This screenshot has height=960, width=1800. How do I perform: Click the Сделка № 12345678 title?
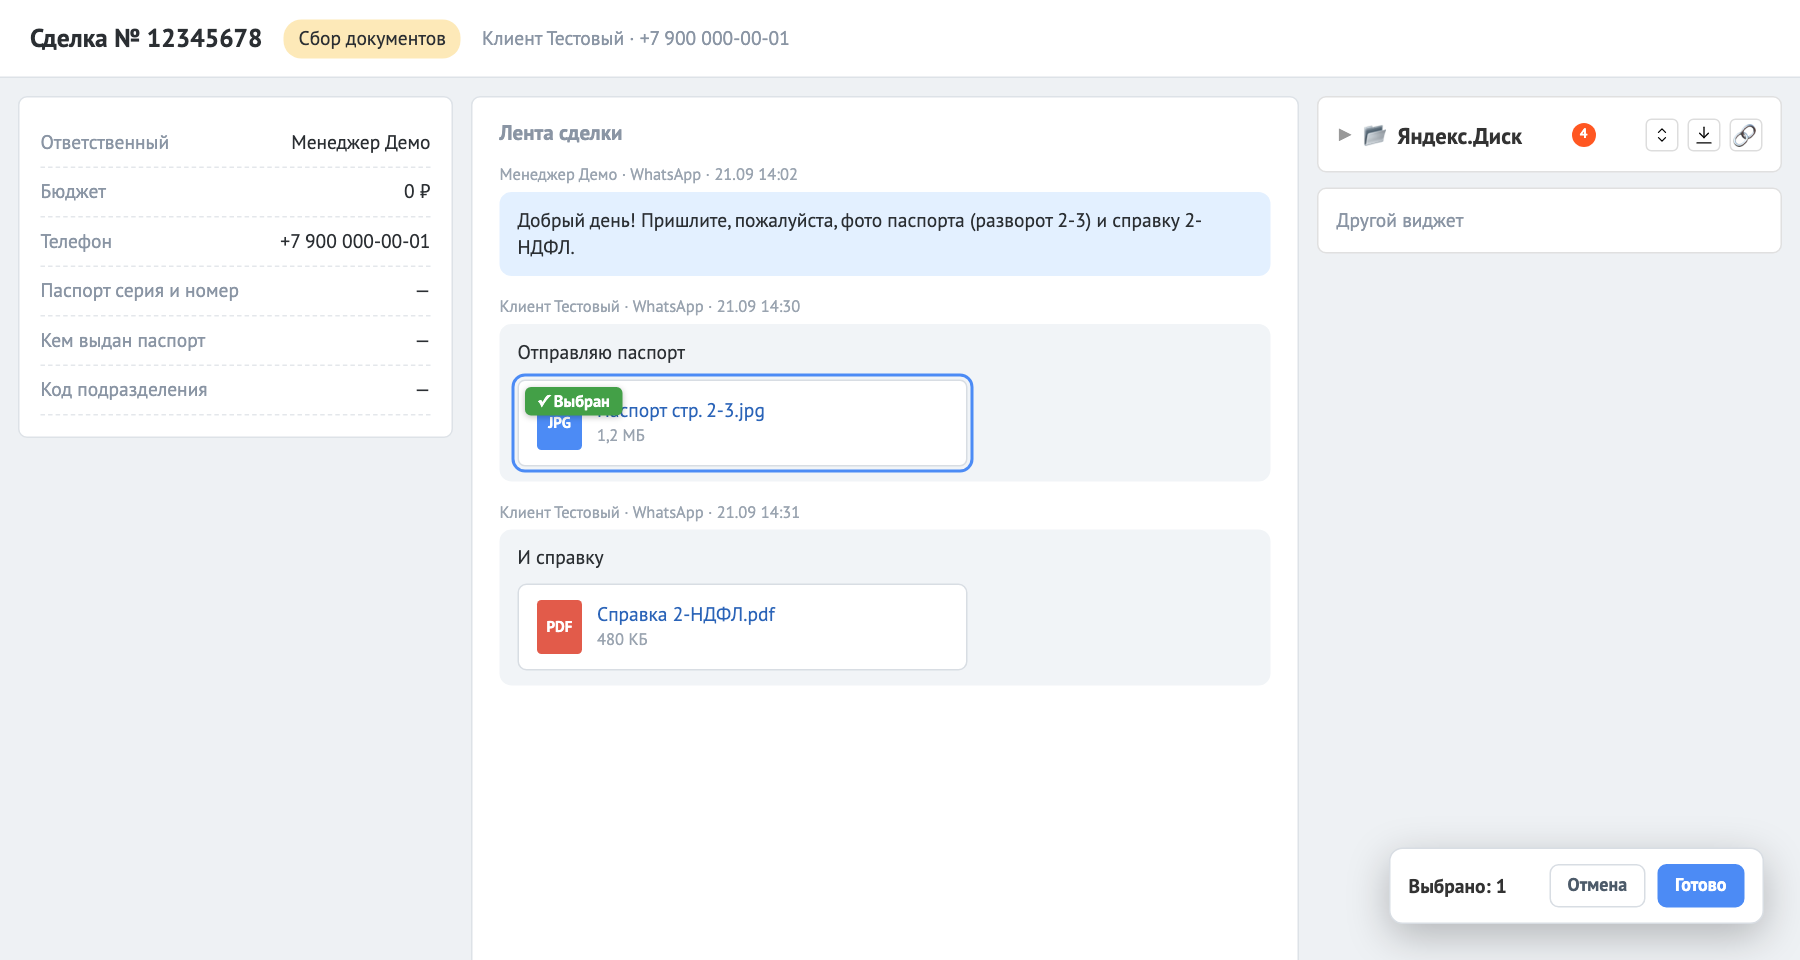(x=146, y=39)
